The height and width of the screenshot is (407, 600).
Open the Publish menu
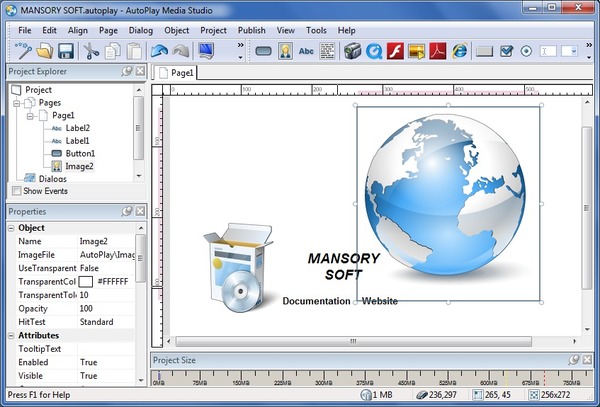point(251,30)
